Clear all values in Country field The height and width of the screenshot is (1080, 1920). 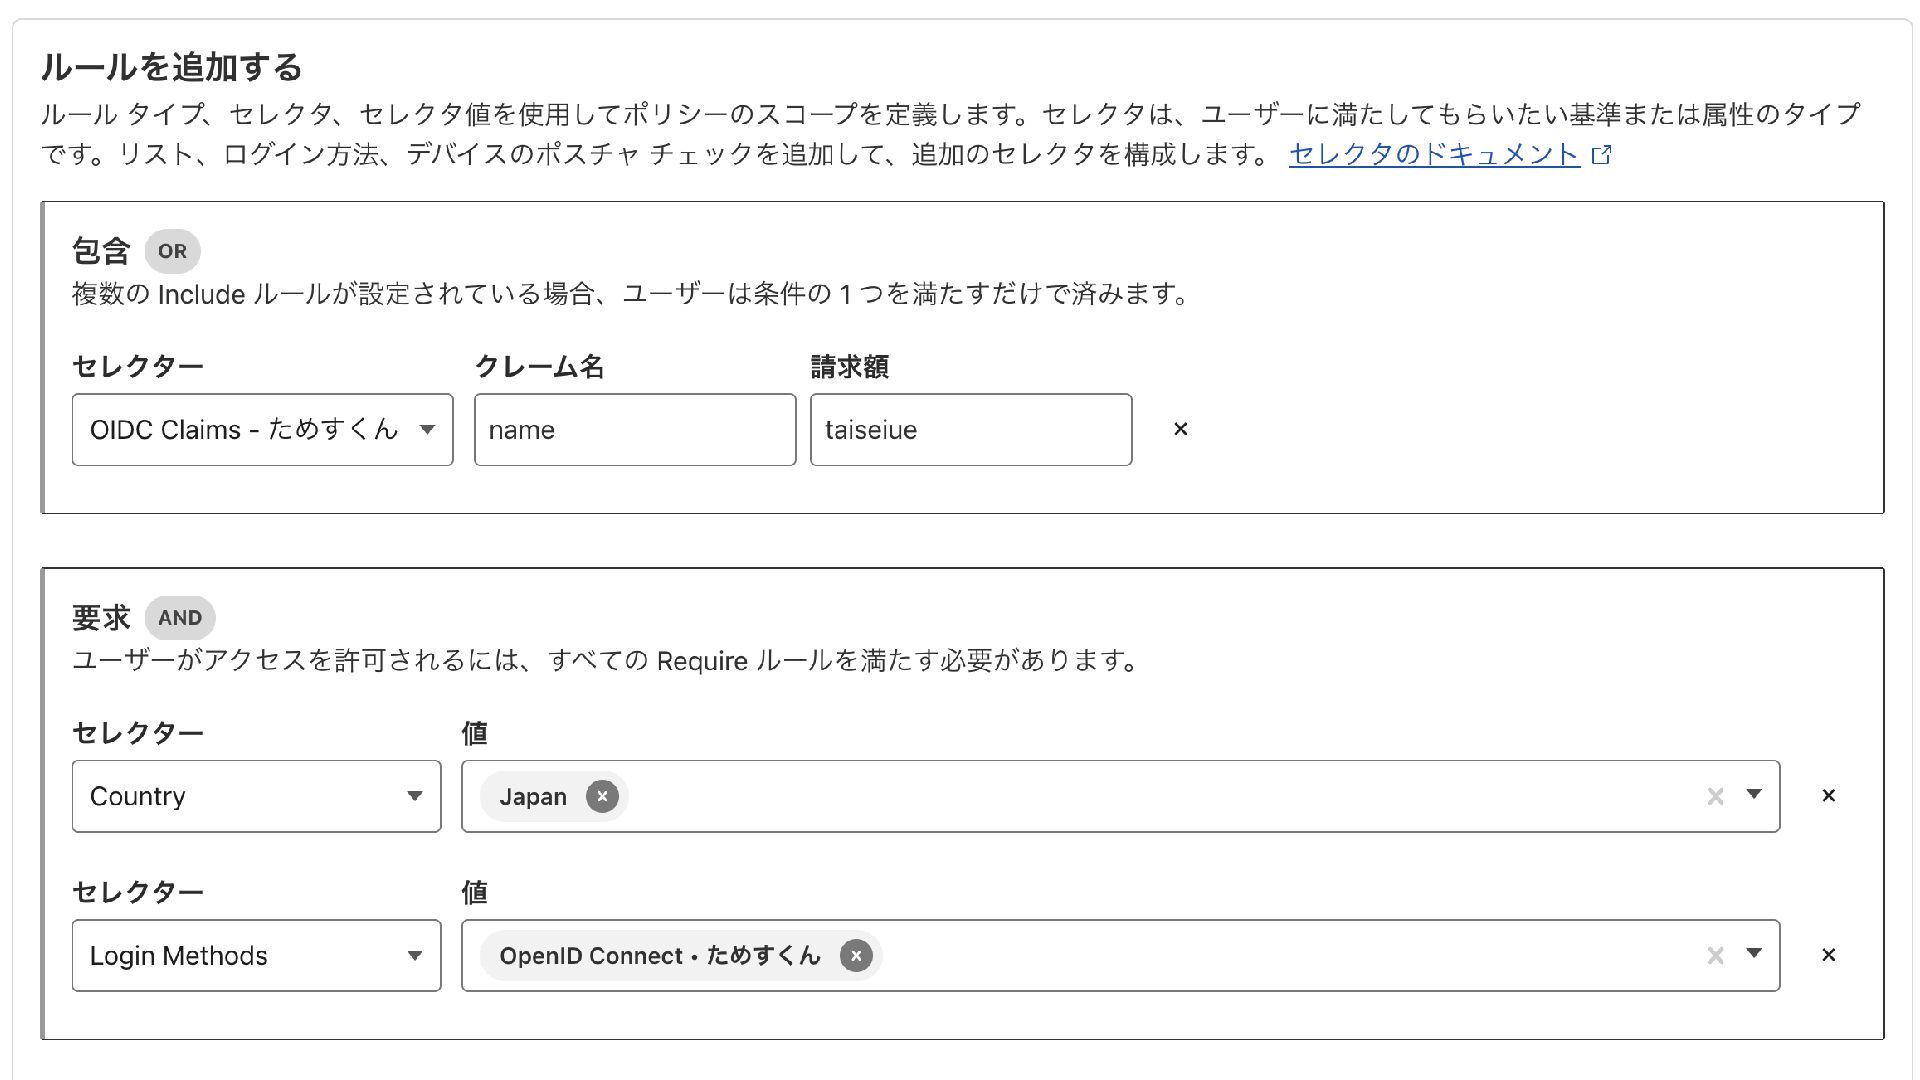pos(1715,796)
